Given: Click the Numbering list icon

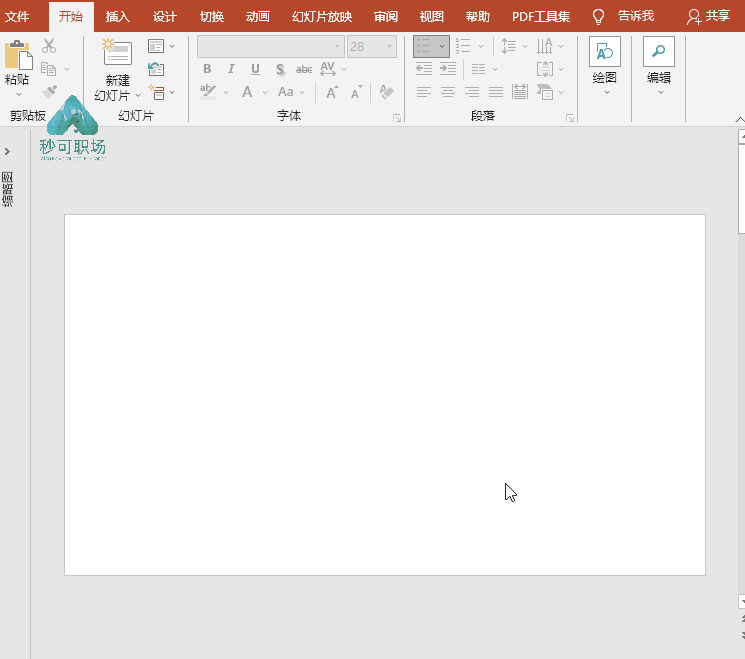Looking at the screenshot, I should tap(463, 47).
